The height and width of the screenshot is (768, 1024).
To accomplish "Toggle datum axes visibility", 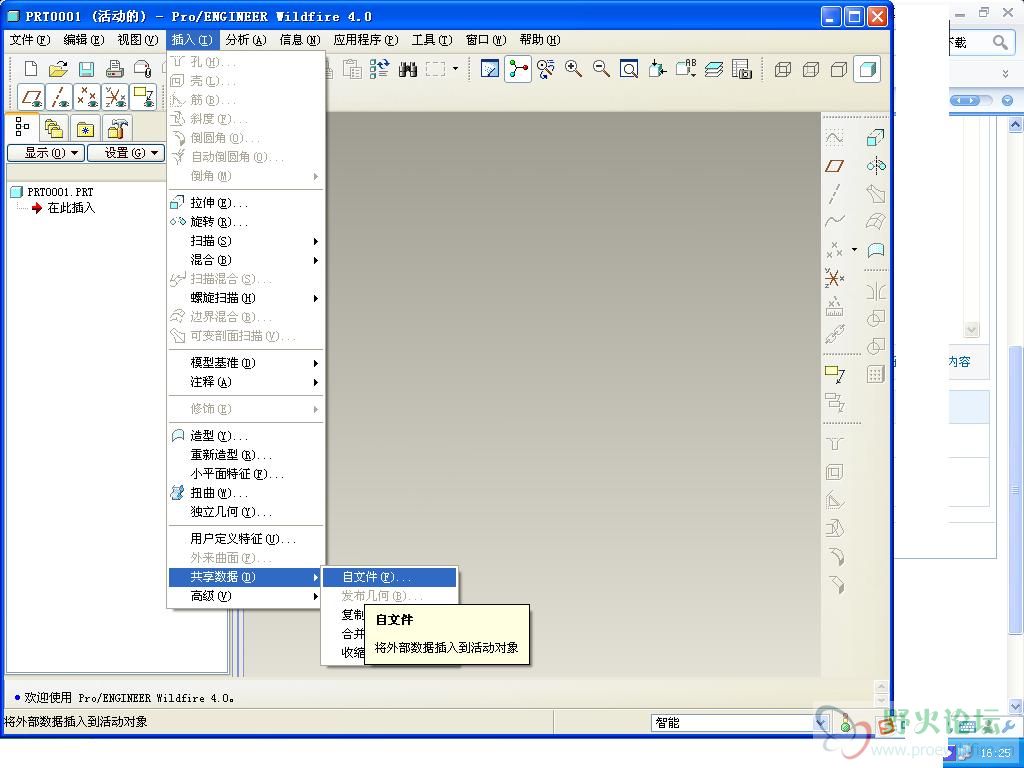I will tap(59, 97).
